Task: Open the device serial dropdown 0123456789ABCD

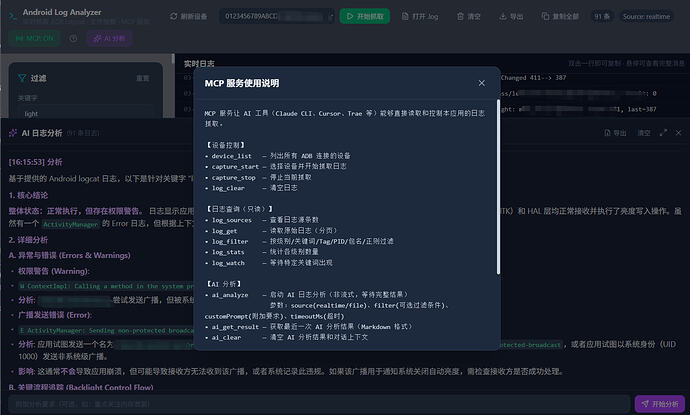Action: pos(277,16)
